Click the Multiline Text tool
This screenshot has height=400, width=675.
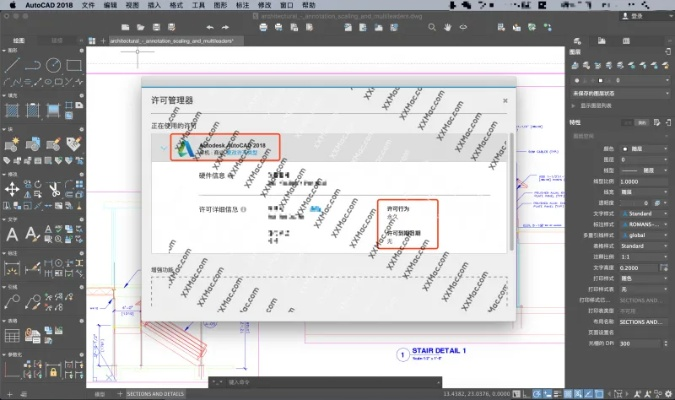(13, 234)
